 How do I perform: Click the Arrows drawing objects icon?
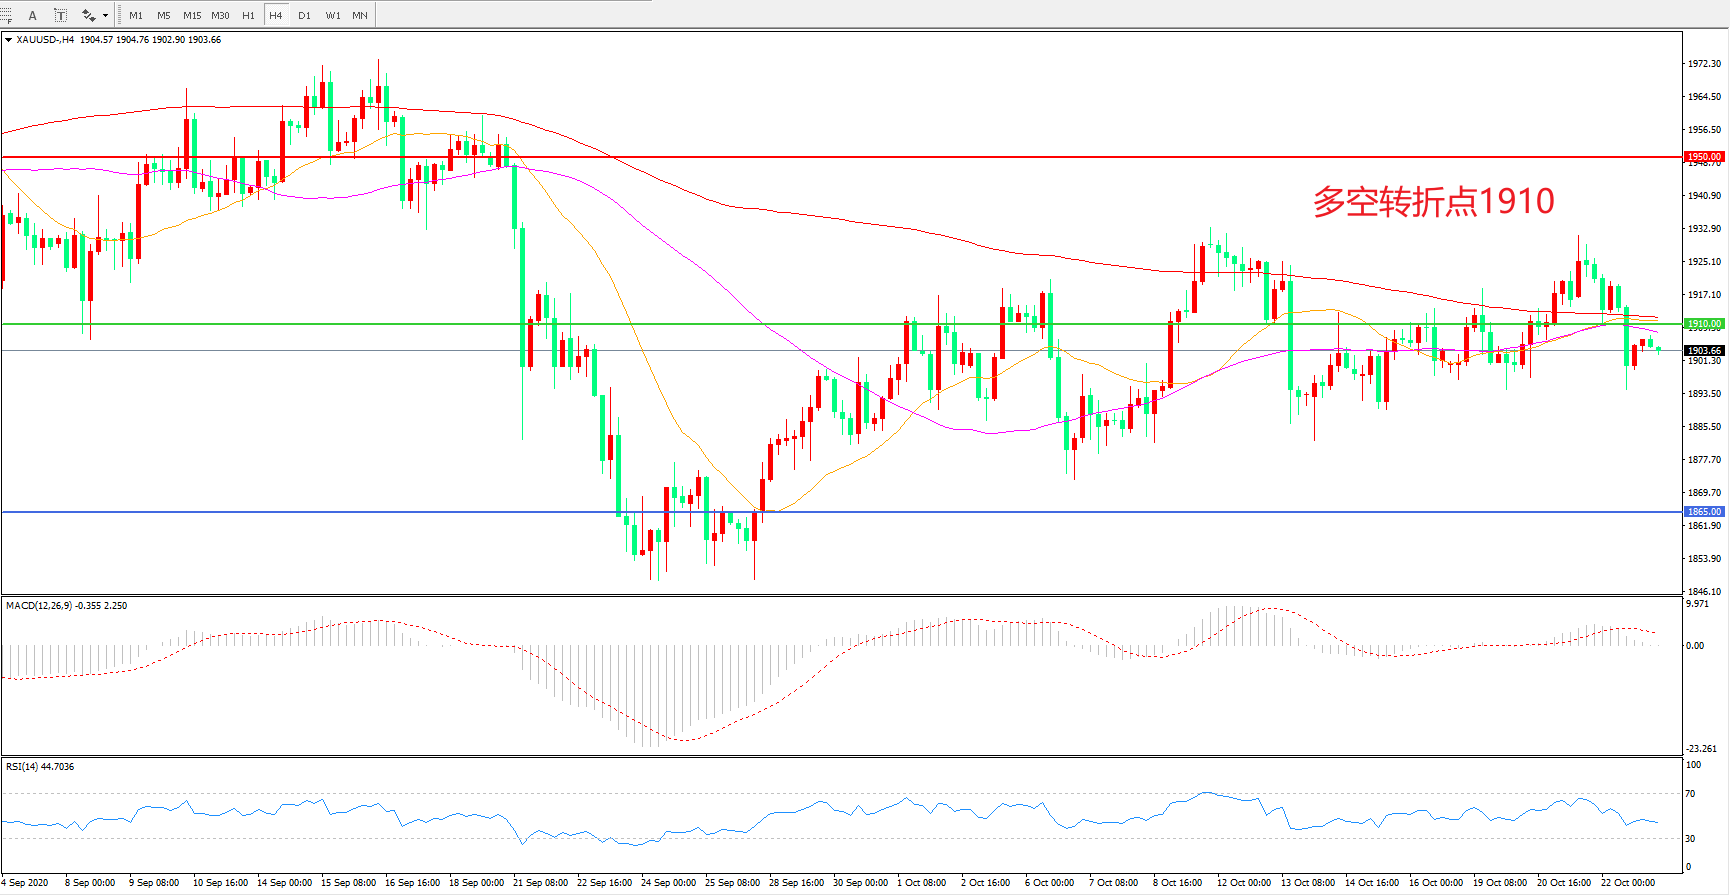tap(88, 15)
